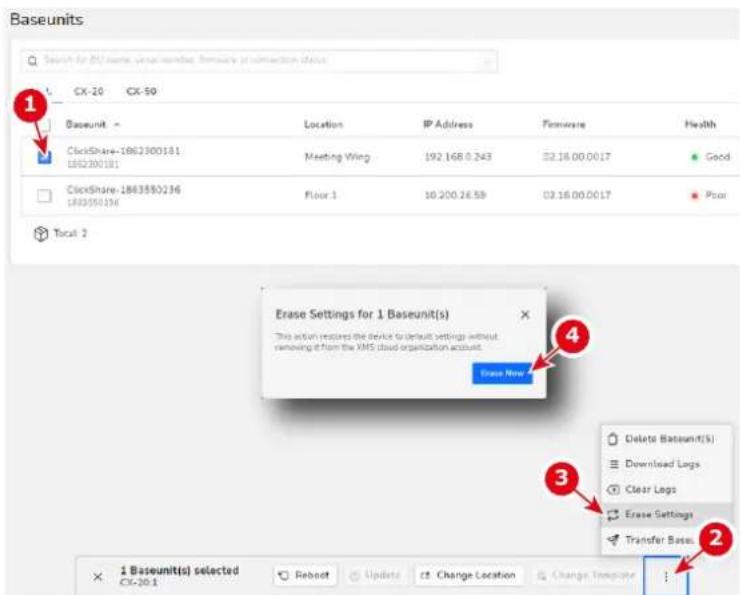Click the baseunit search input field
Image resolution: width=740 pixels, height=595 pixels.
click(x=259, y=61)
